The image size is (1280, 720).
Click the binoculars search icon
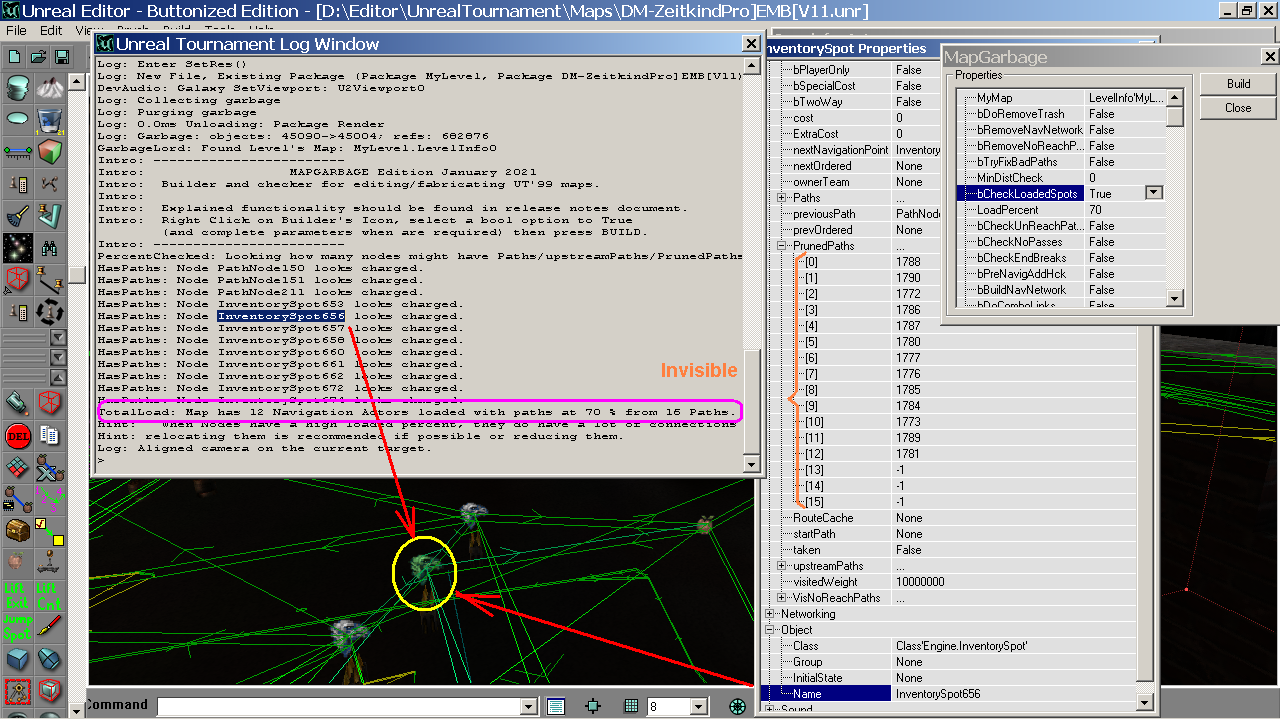pyautogui.click(x=49, y=247)
